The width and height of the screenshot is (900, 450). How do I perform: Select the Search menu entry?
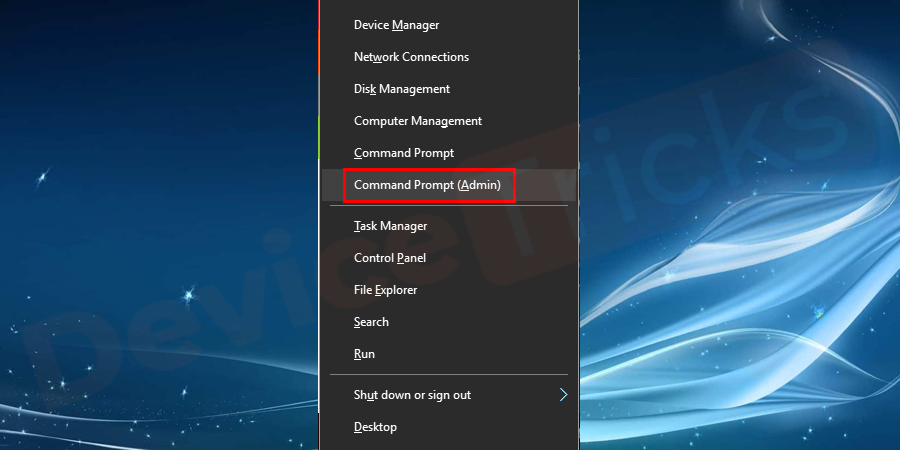pyautogui.click(x=371, y=322)
